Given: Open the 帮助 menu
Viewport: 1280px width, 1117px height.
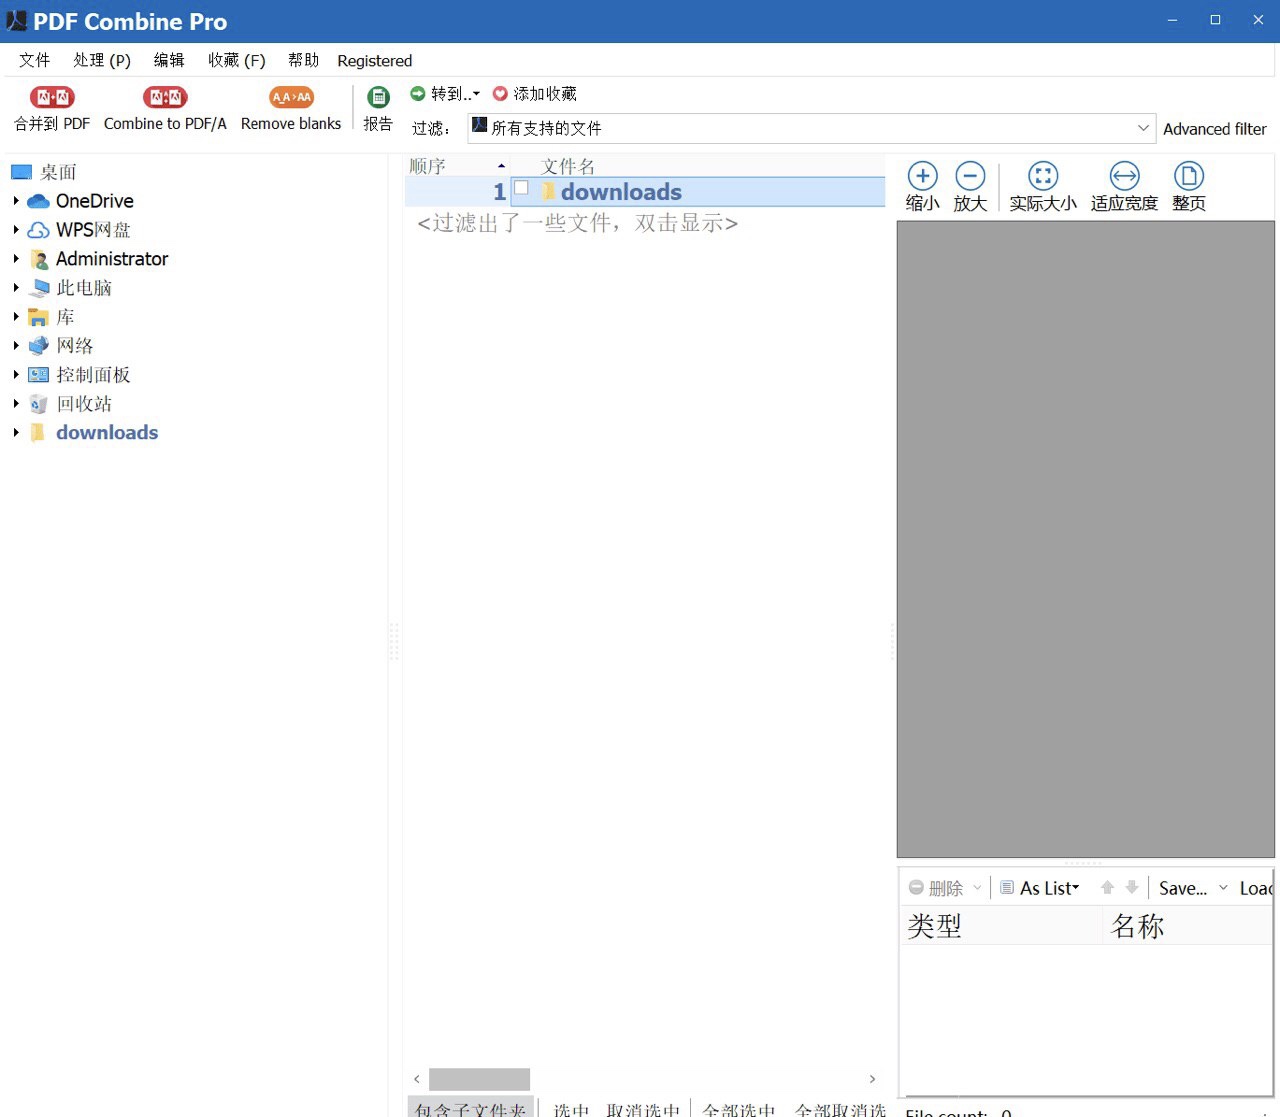Looking at the screenshot, I should 303,60.
